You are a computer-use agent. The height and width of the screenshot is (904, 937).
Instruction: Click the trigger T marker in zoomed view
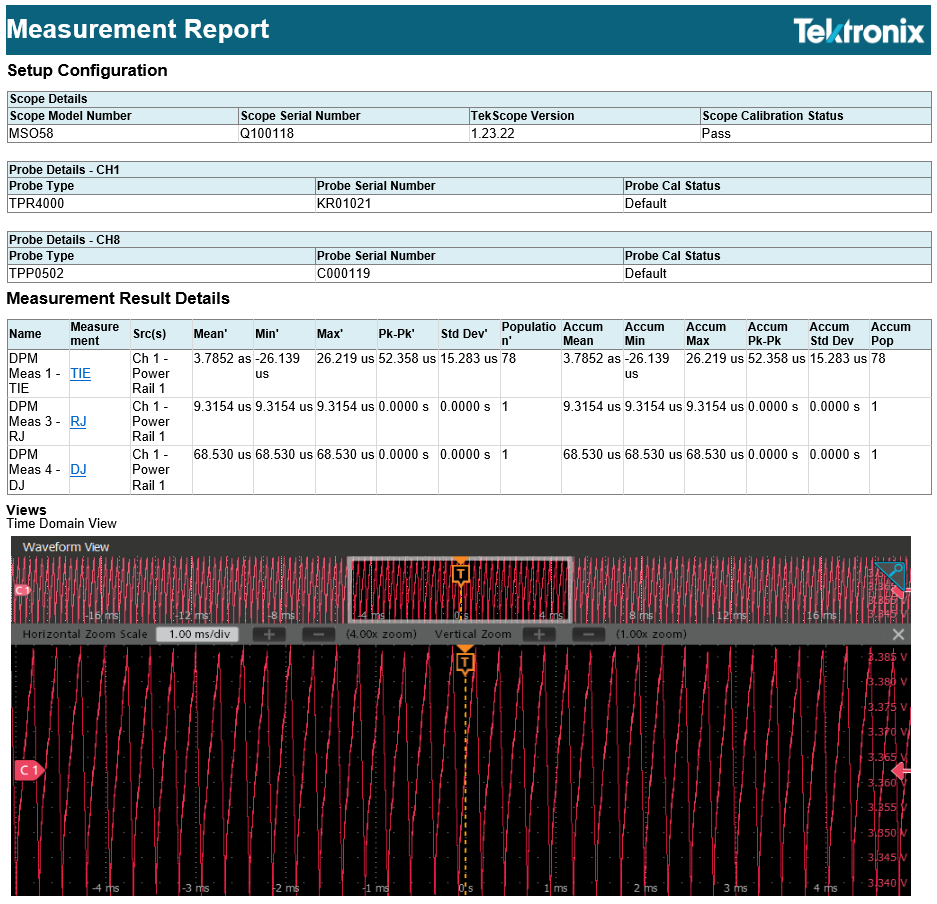[465, 661]
